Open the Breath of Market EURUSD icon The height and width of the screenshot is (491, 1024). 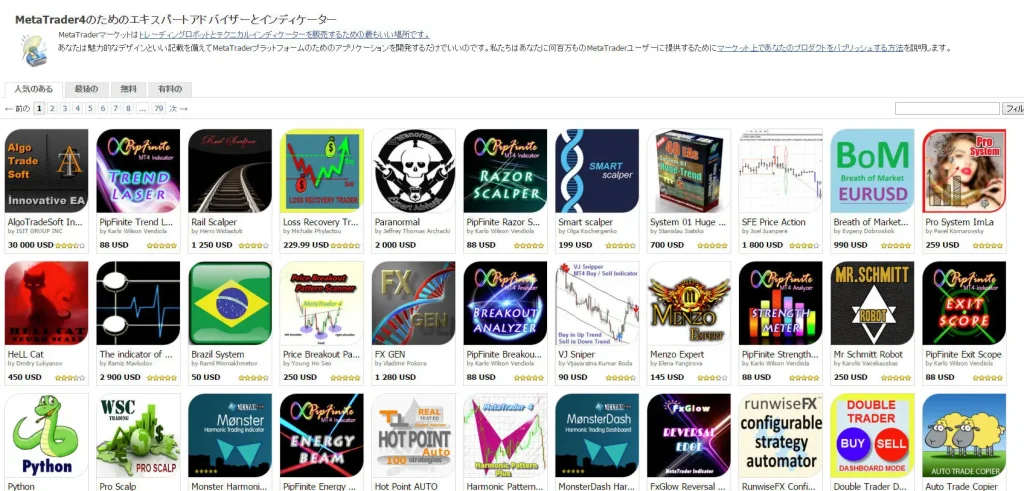click(872, 171)
